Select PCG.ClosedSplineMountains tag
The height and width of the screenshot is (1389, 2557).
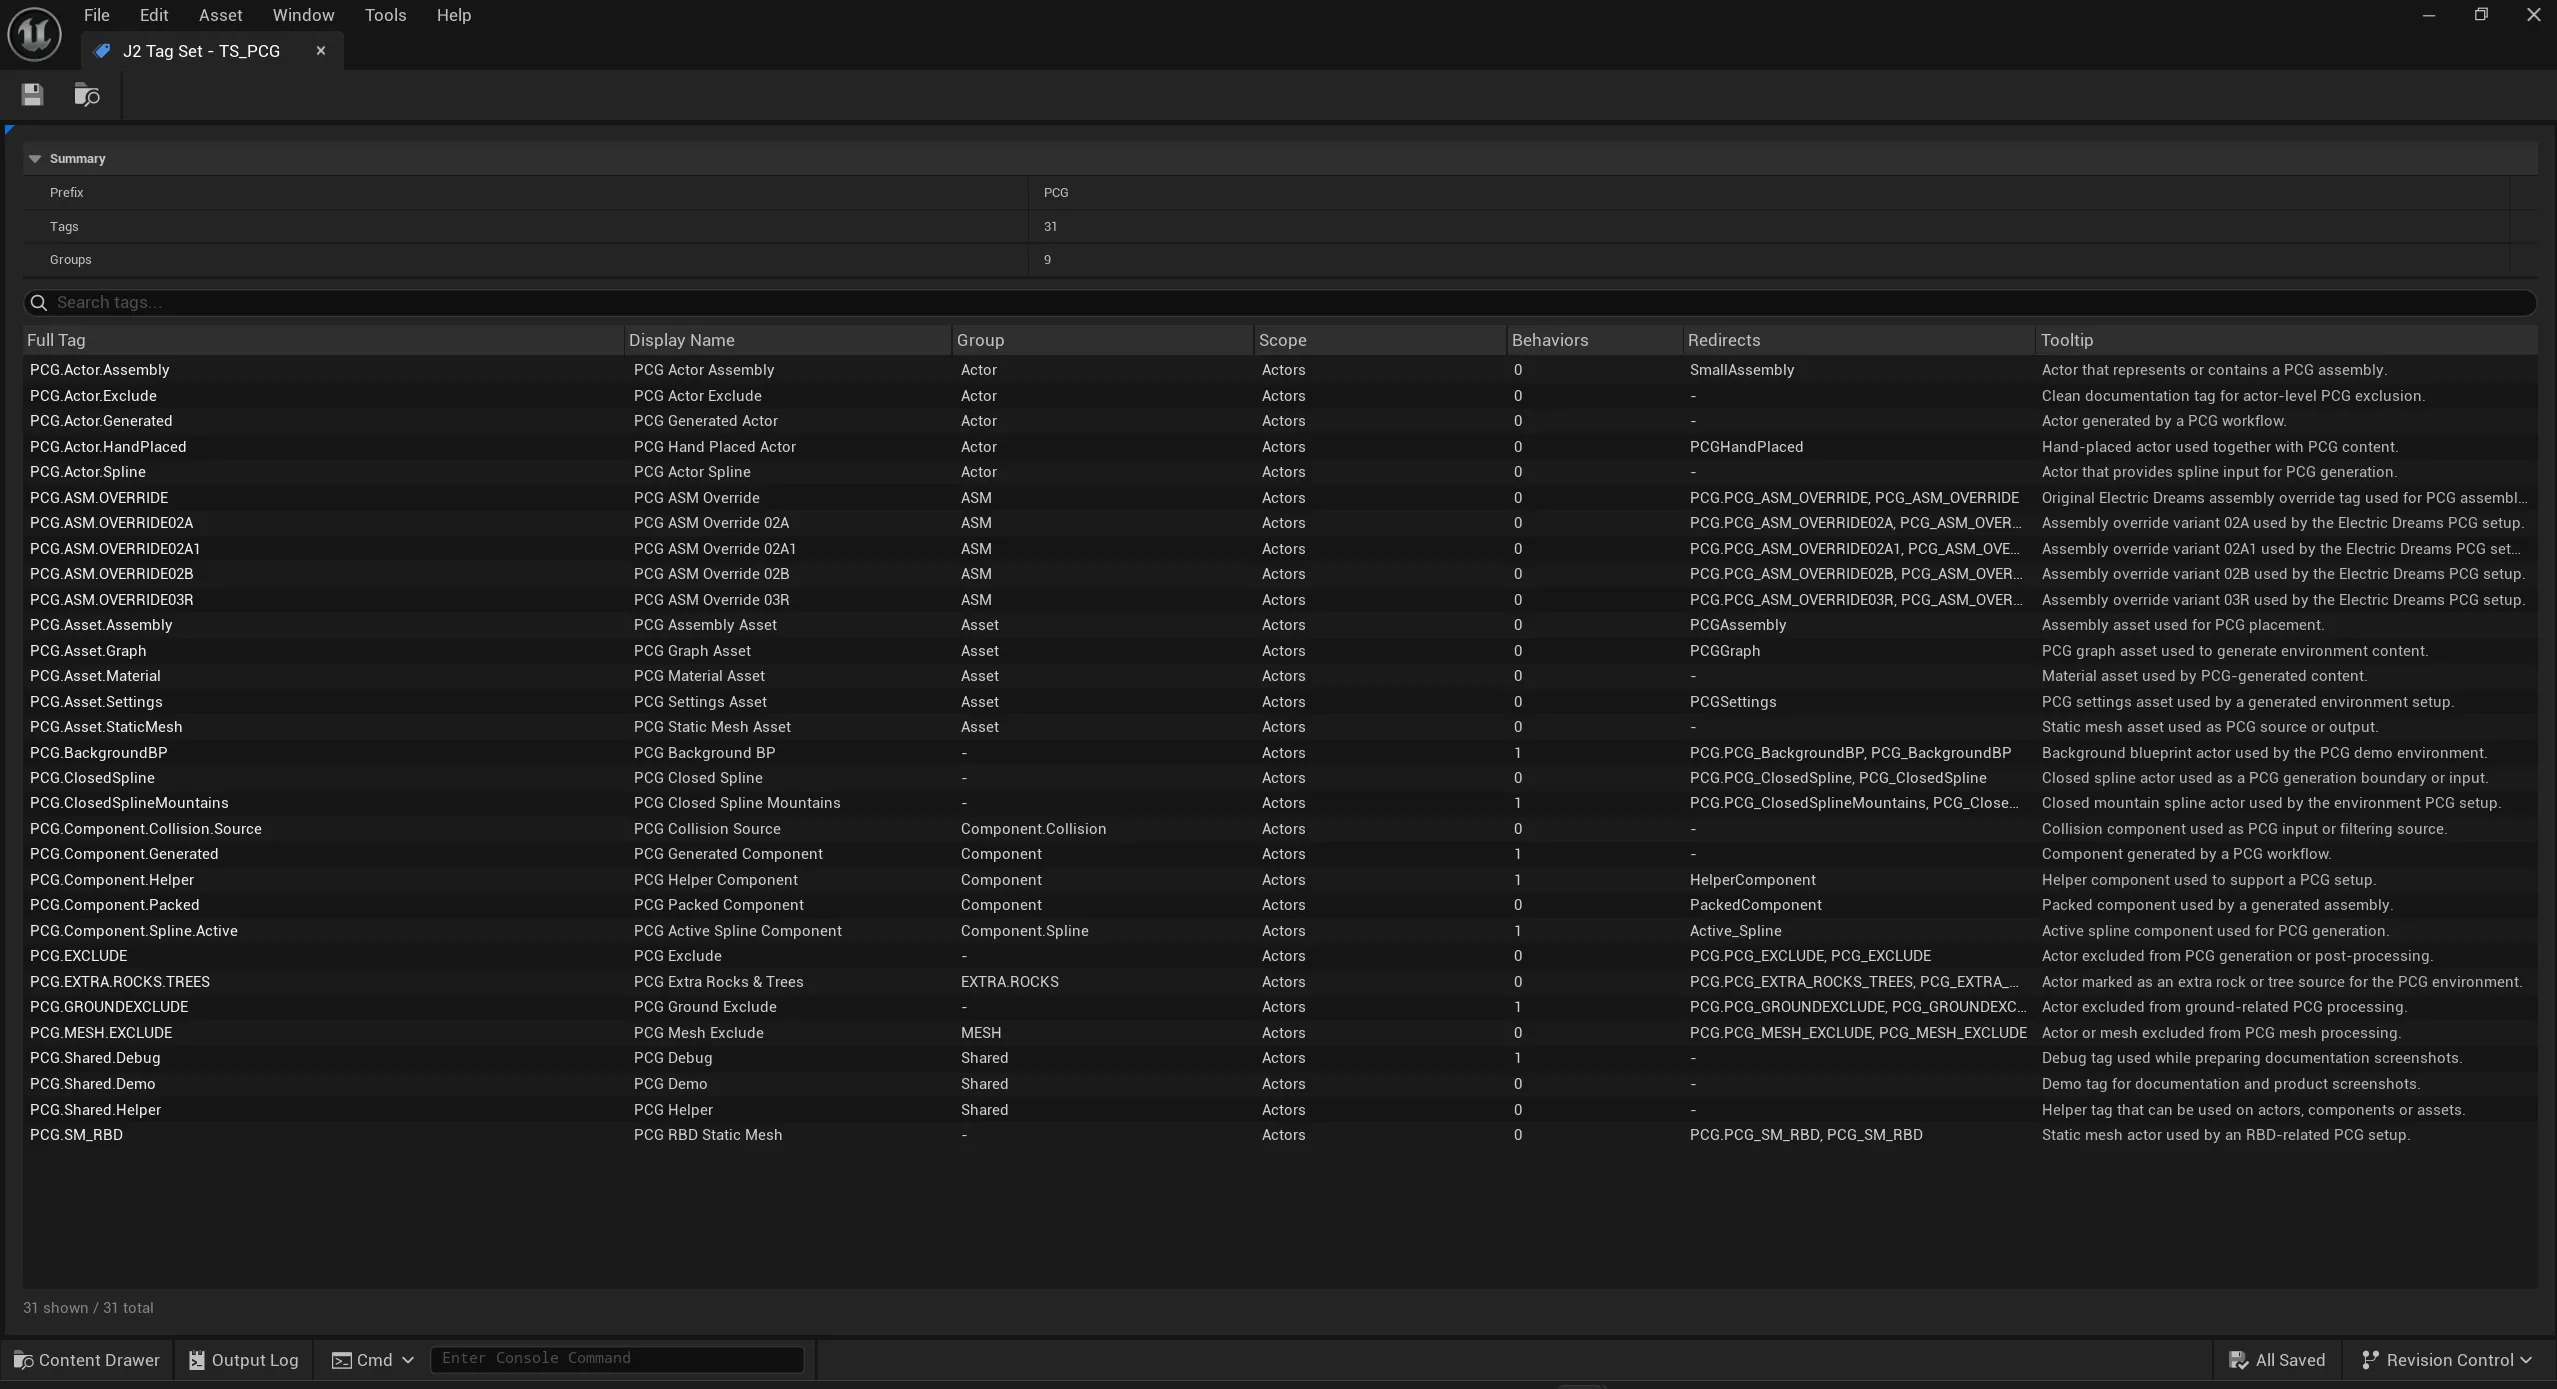pos(129,803)
